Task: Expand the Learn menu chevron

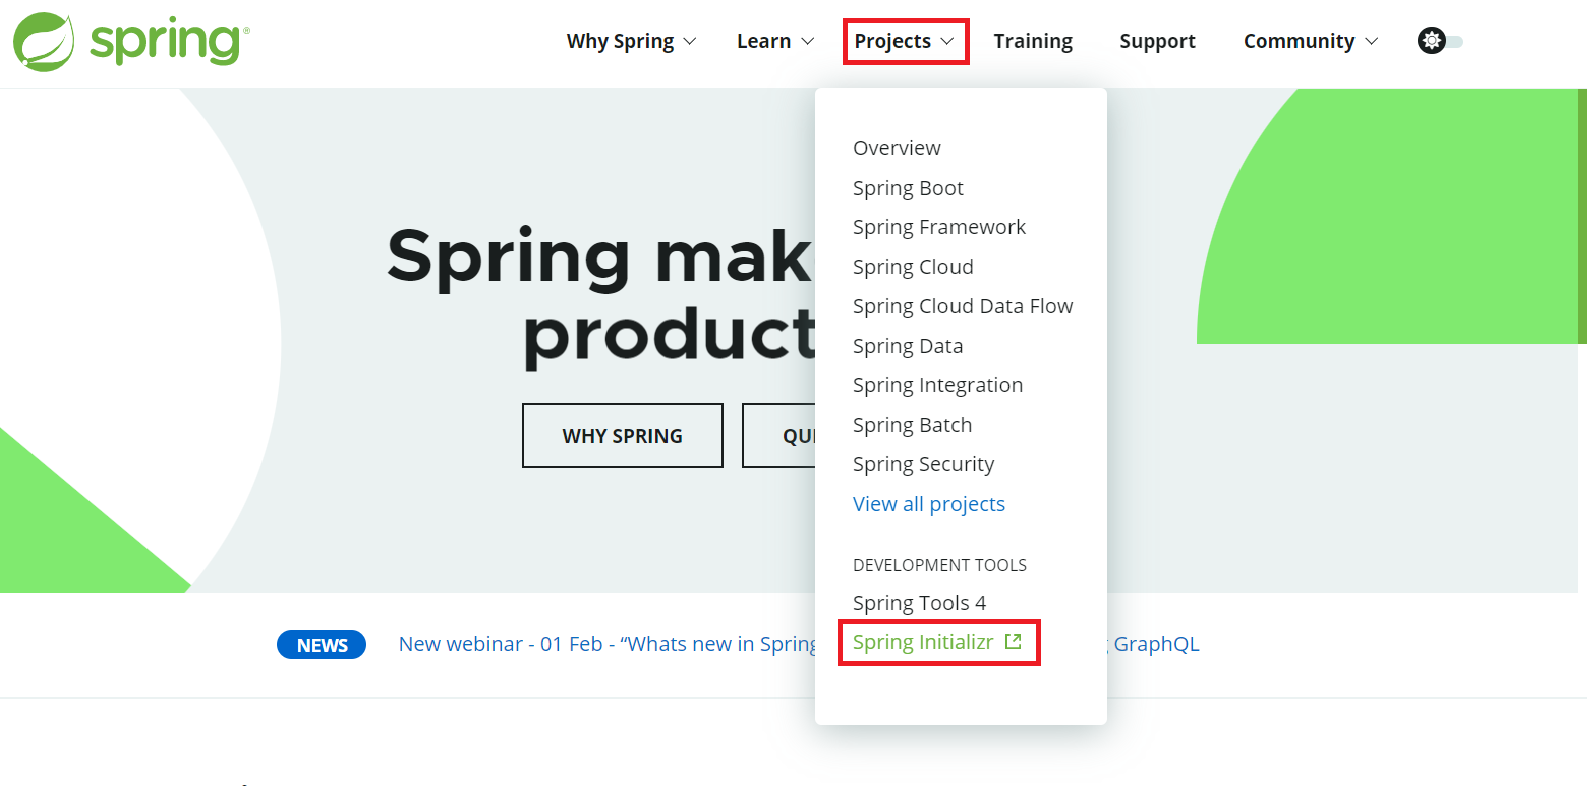Action: (x=807, y=41)
